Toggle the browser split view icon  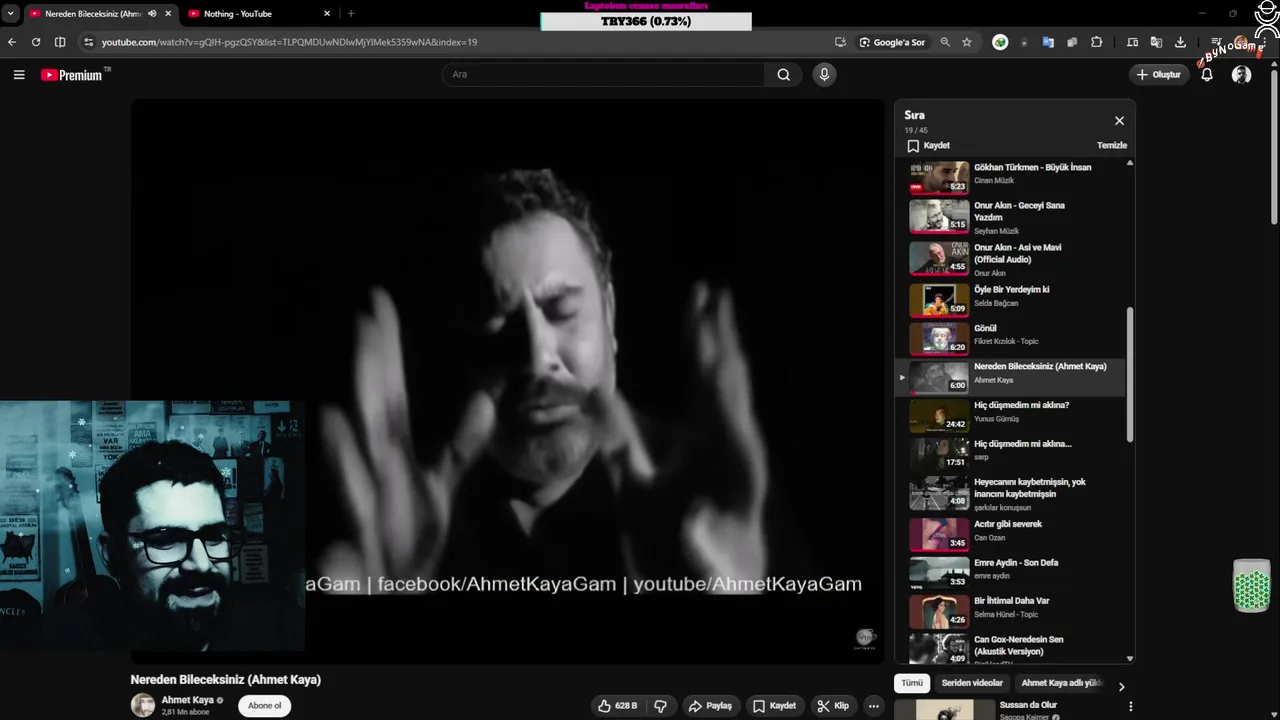pyautogui.click(x=60, y=42)
